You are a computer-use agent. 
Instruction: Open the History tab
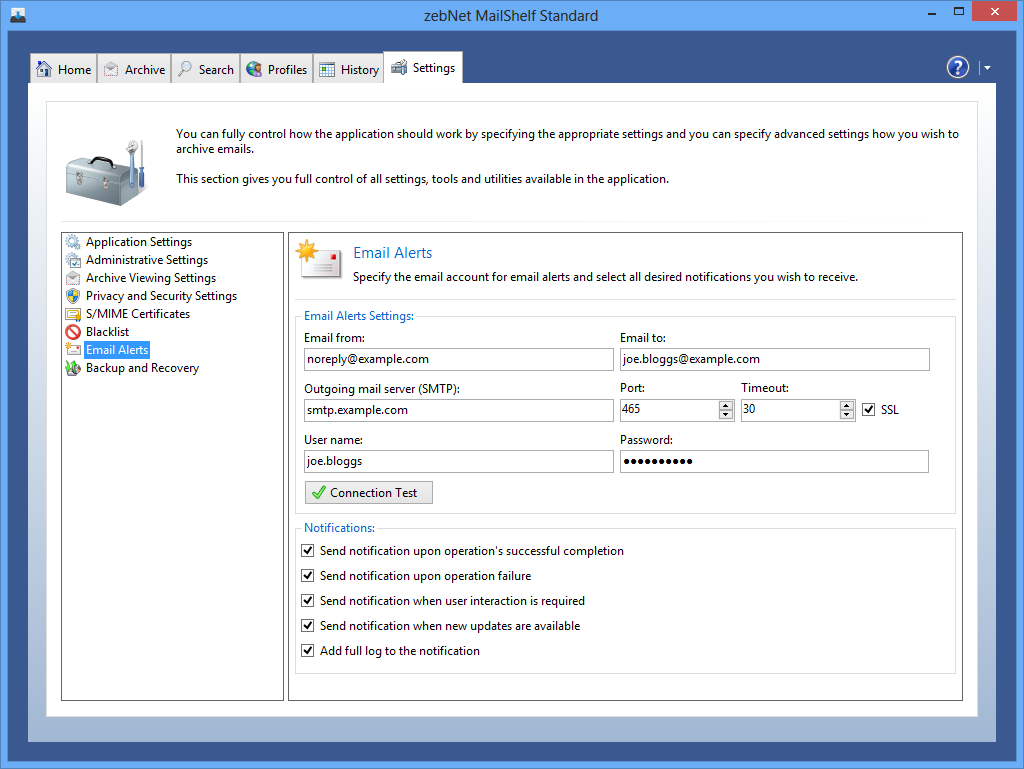pyautogui.click(x=349, y=69)
